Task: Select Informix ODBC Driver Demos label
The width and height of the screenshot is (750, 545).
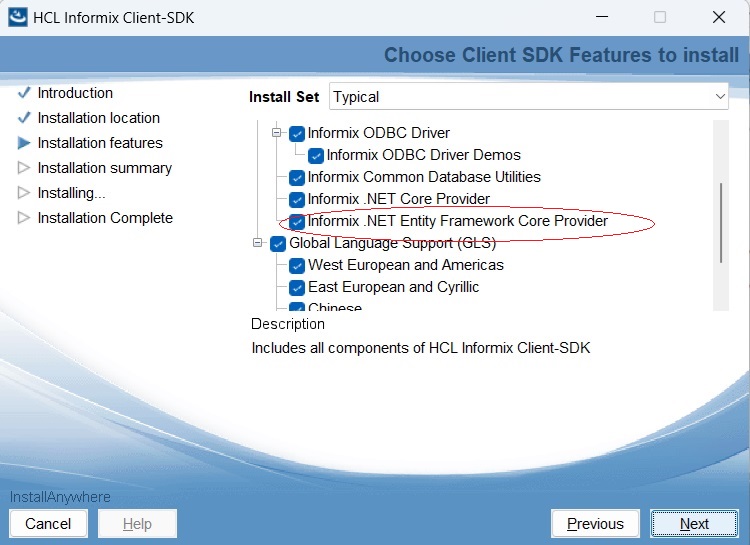Action: (x=423, y=155)
